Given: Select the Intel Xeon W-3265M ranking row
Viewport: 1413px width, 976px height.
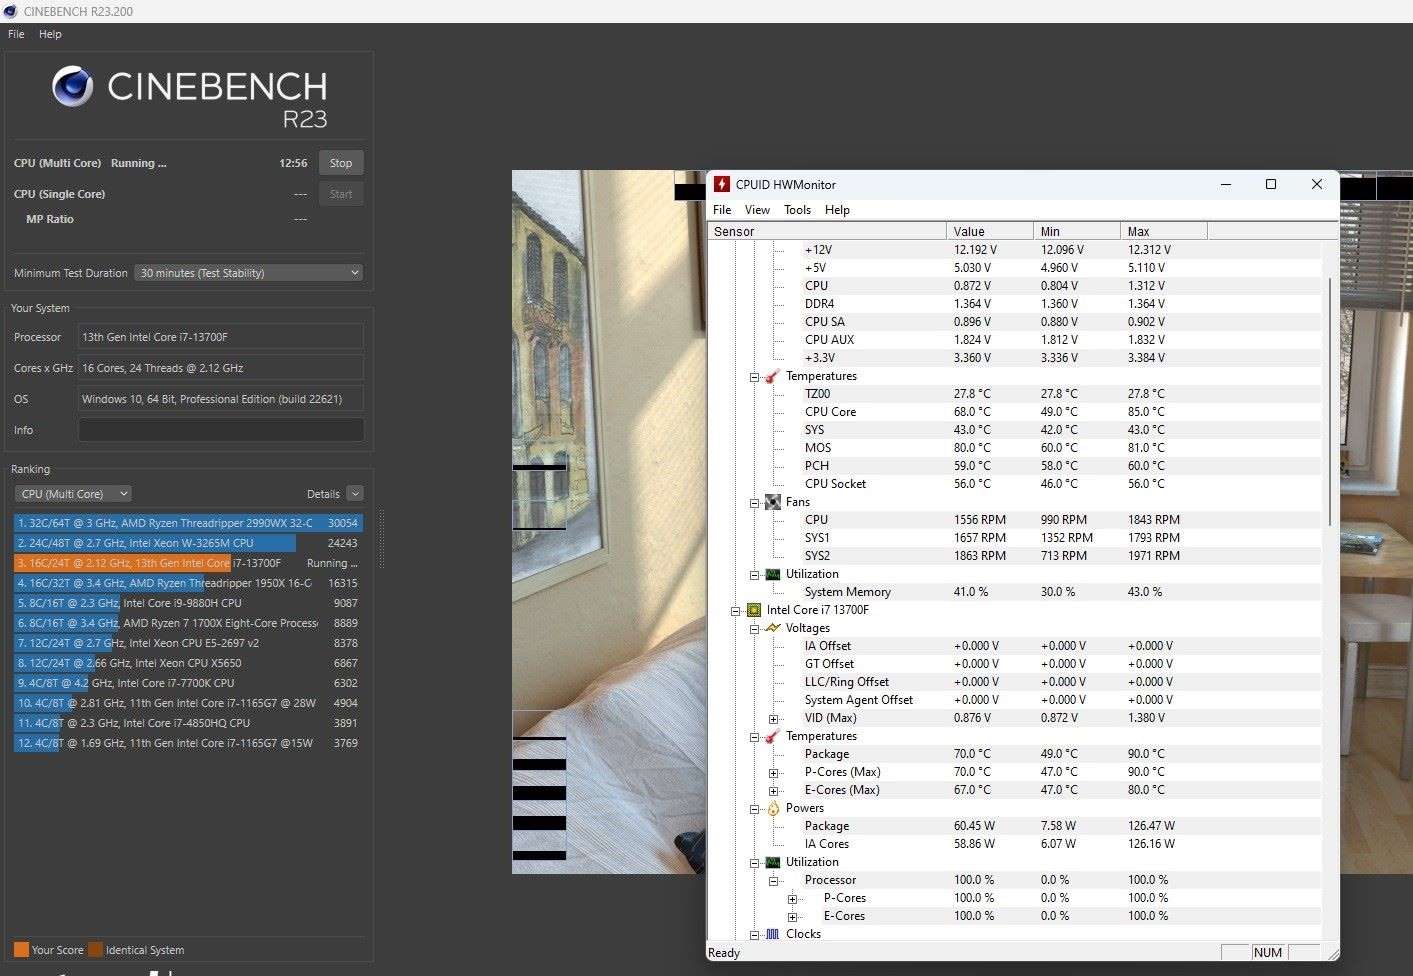Looking at the screenshot, I should click(x=188, y=543).
